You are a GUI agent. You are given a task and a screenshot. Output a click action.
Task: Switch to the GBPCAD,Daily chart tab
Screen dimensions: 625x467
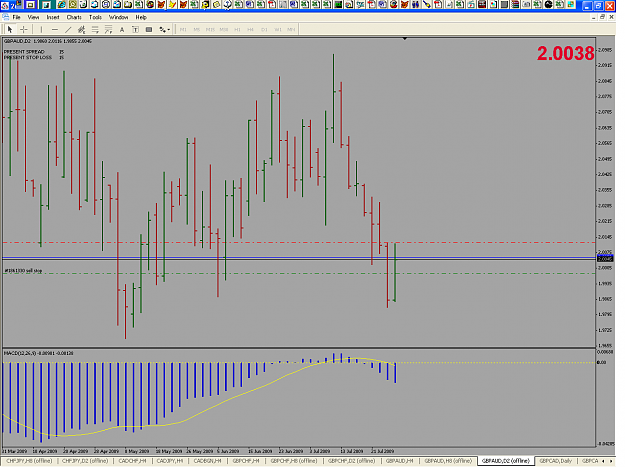[x=555, y=461]
